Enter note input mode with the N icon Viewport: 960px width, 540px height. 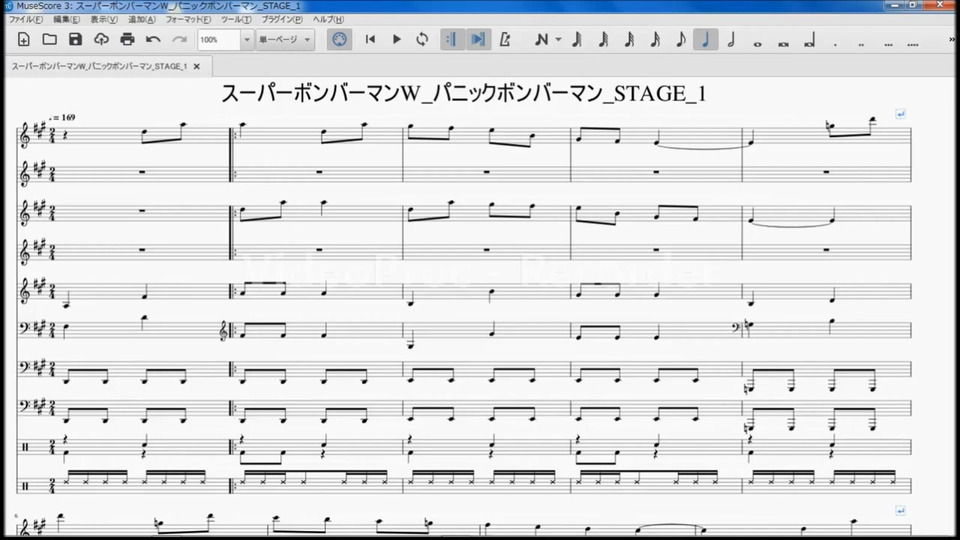point(541,40)
